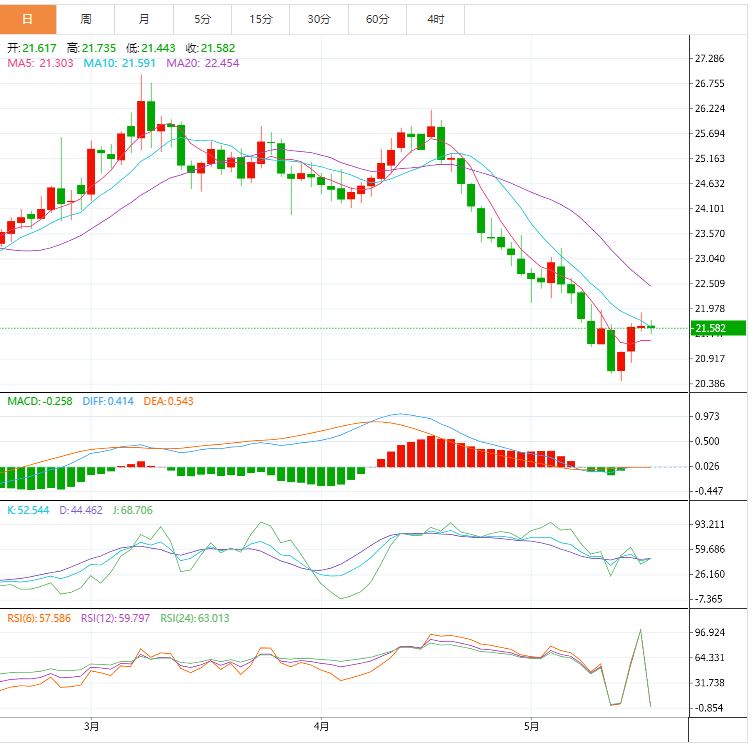Click the MA5 moving average label
The width and height of the screenshot is (753, 746).
coord(39,63)
